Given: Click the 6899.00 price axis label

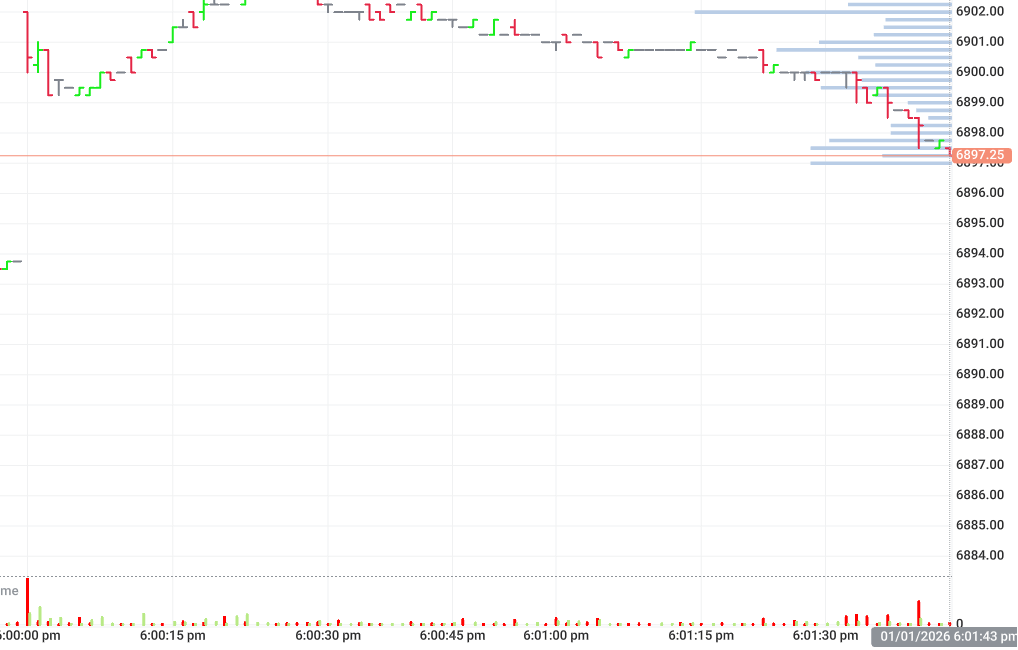Looking at the screenshot, I should coord(980,102).
